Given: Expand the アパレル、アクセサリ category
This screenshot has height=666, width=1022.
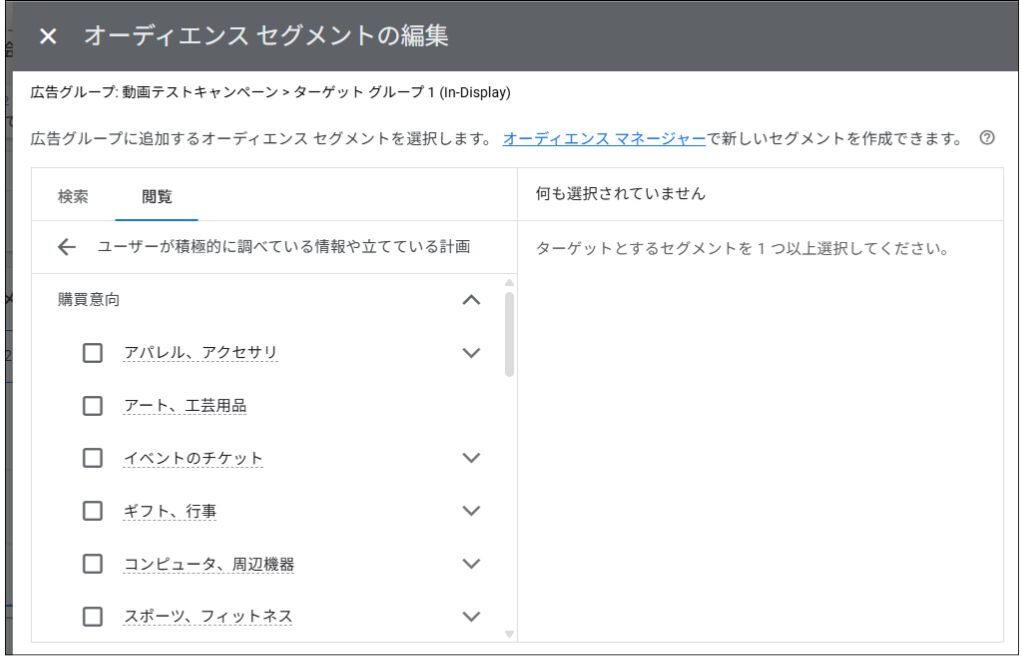Looking at the screenshot, I should tap(471, 353).
